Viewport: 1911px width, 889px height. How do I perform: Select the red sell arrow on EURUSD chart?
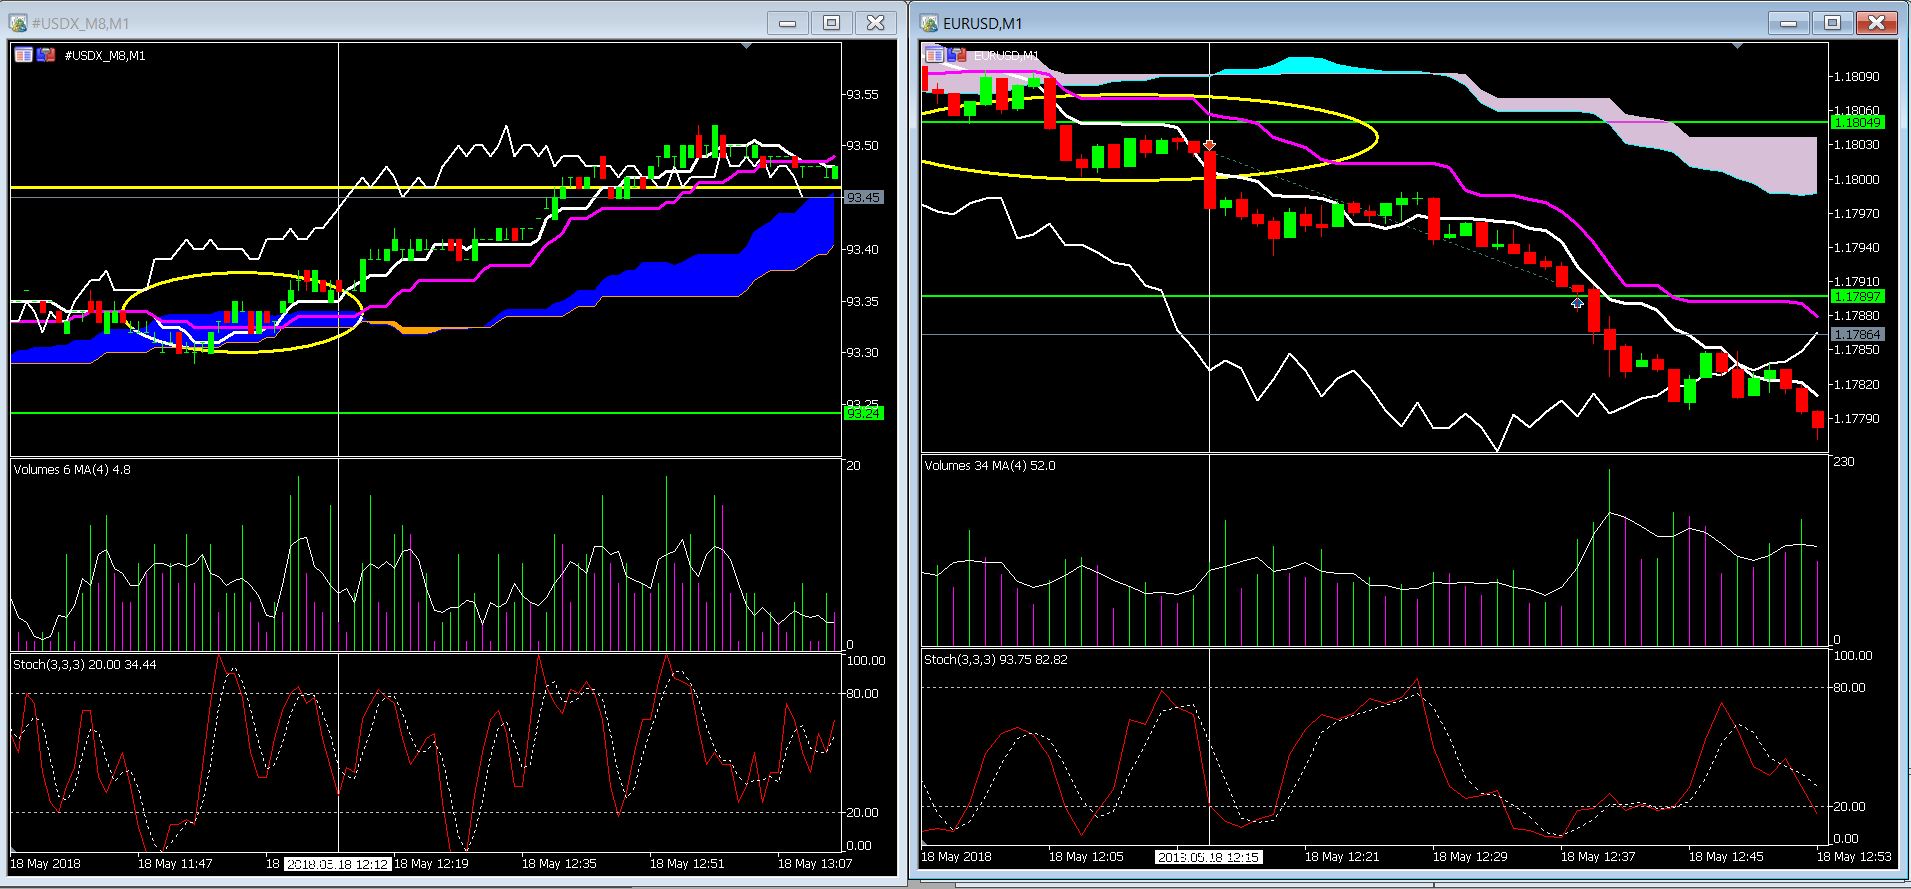click(1209, 146)
